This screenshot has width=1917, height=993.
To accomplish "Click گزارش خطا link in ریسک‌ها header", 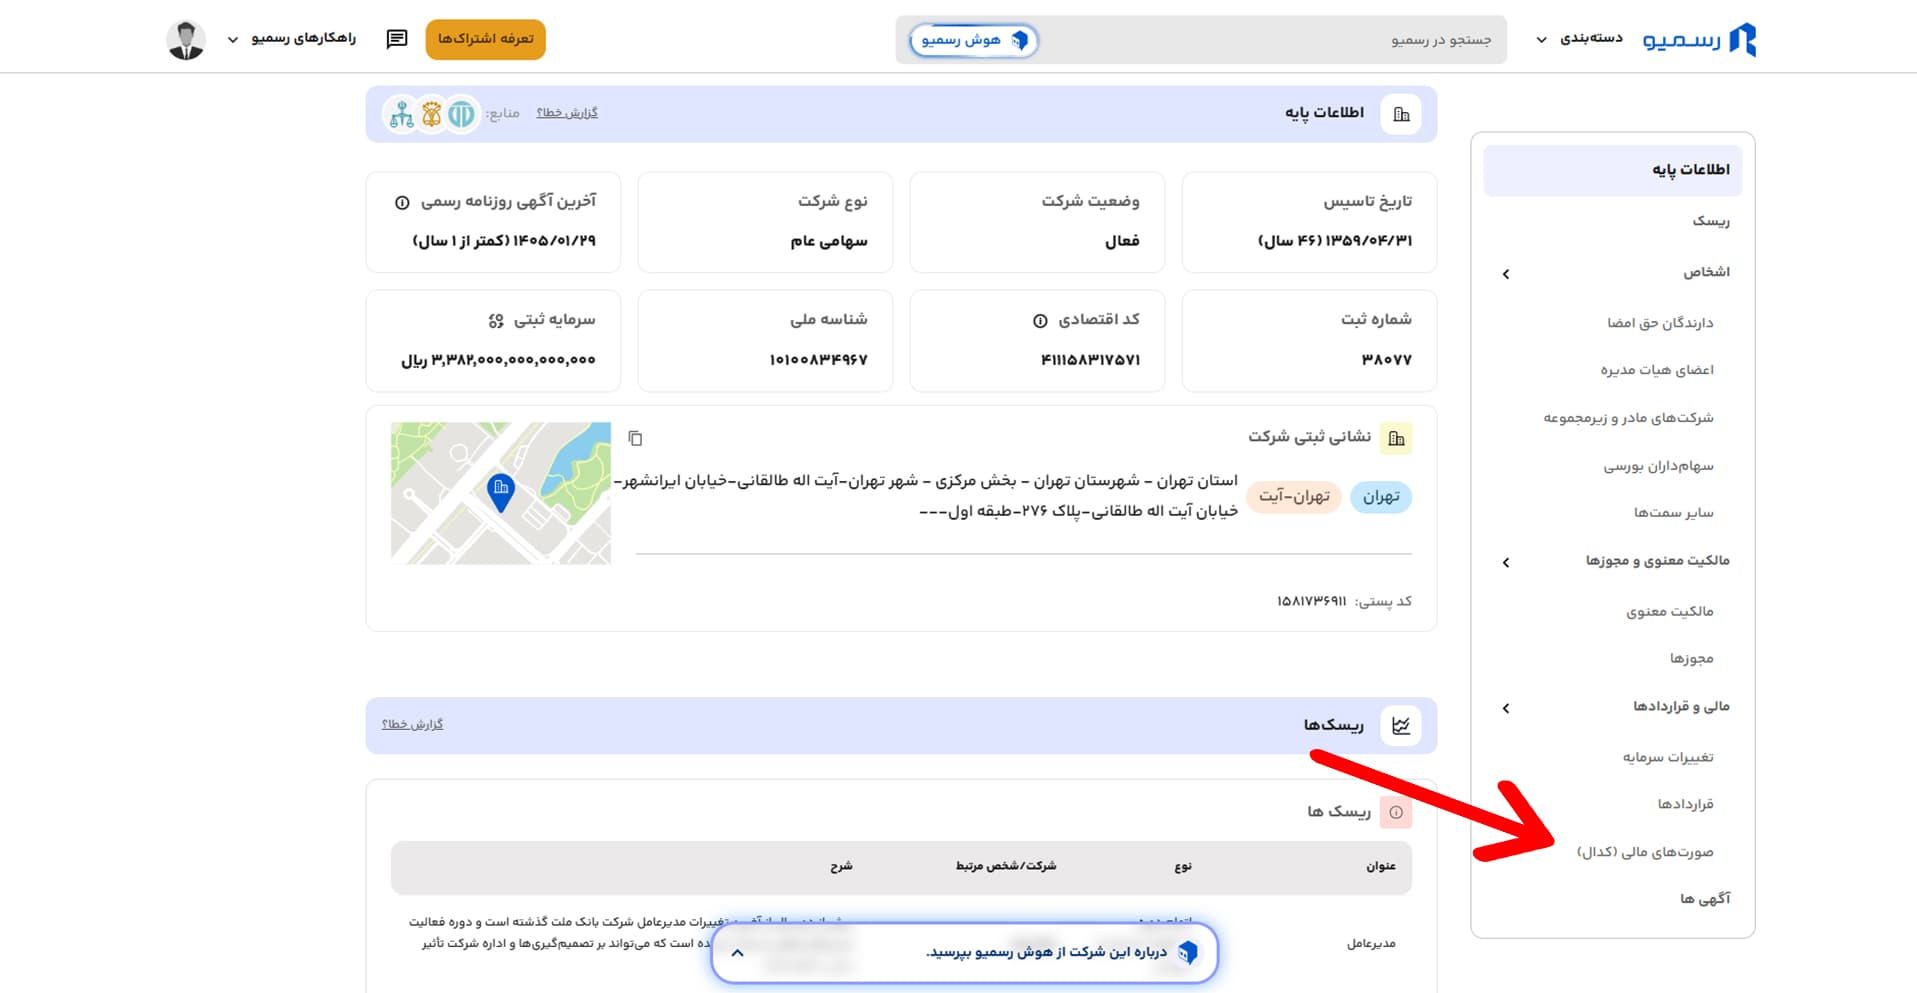I will coord(412,724).
